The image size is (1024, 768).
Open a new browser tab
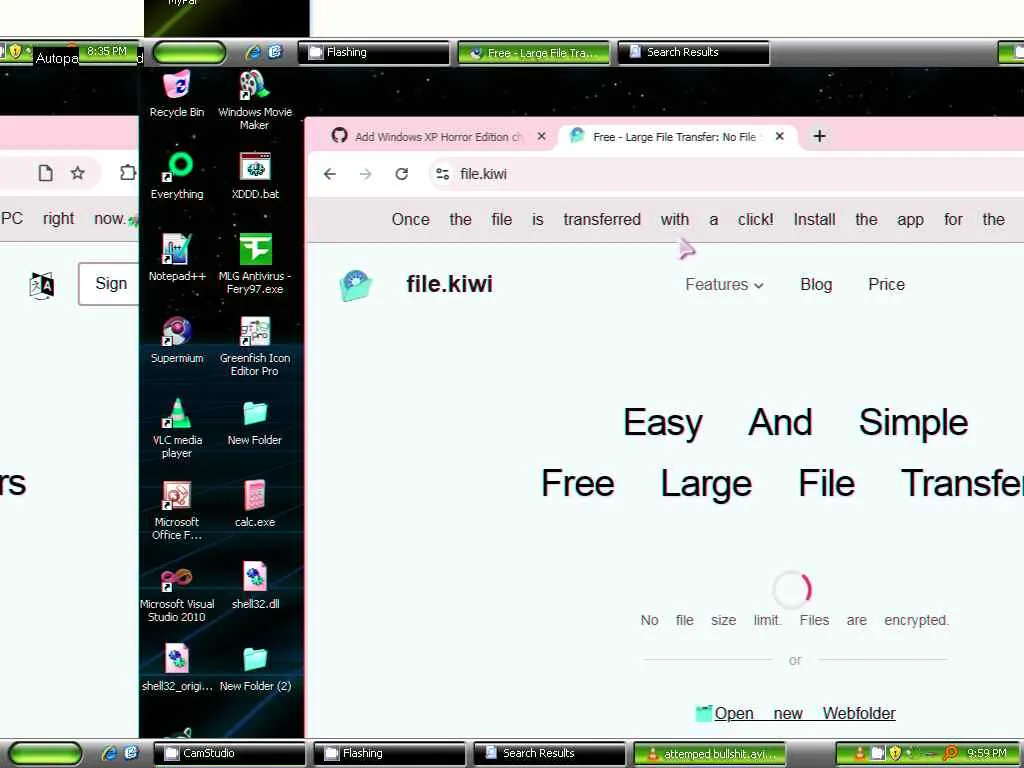820,136
